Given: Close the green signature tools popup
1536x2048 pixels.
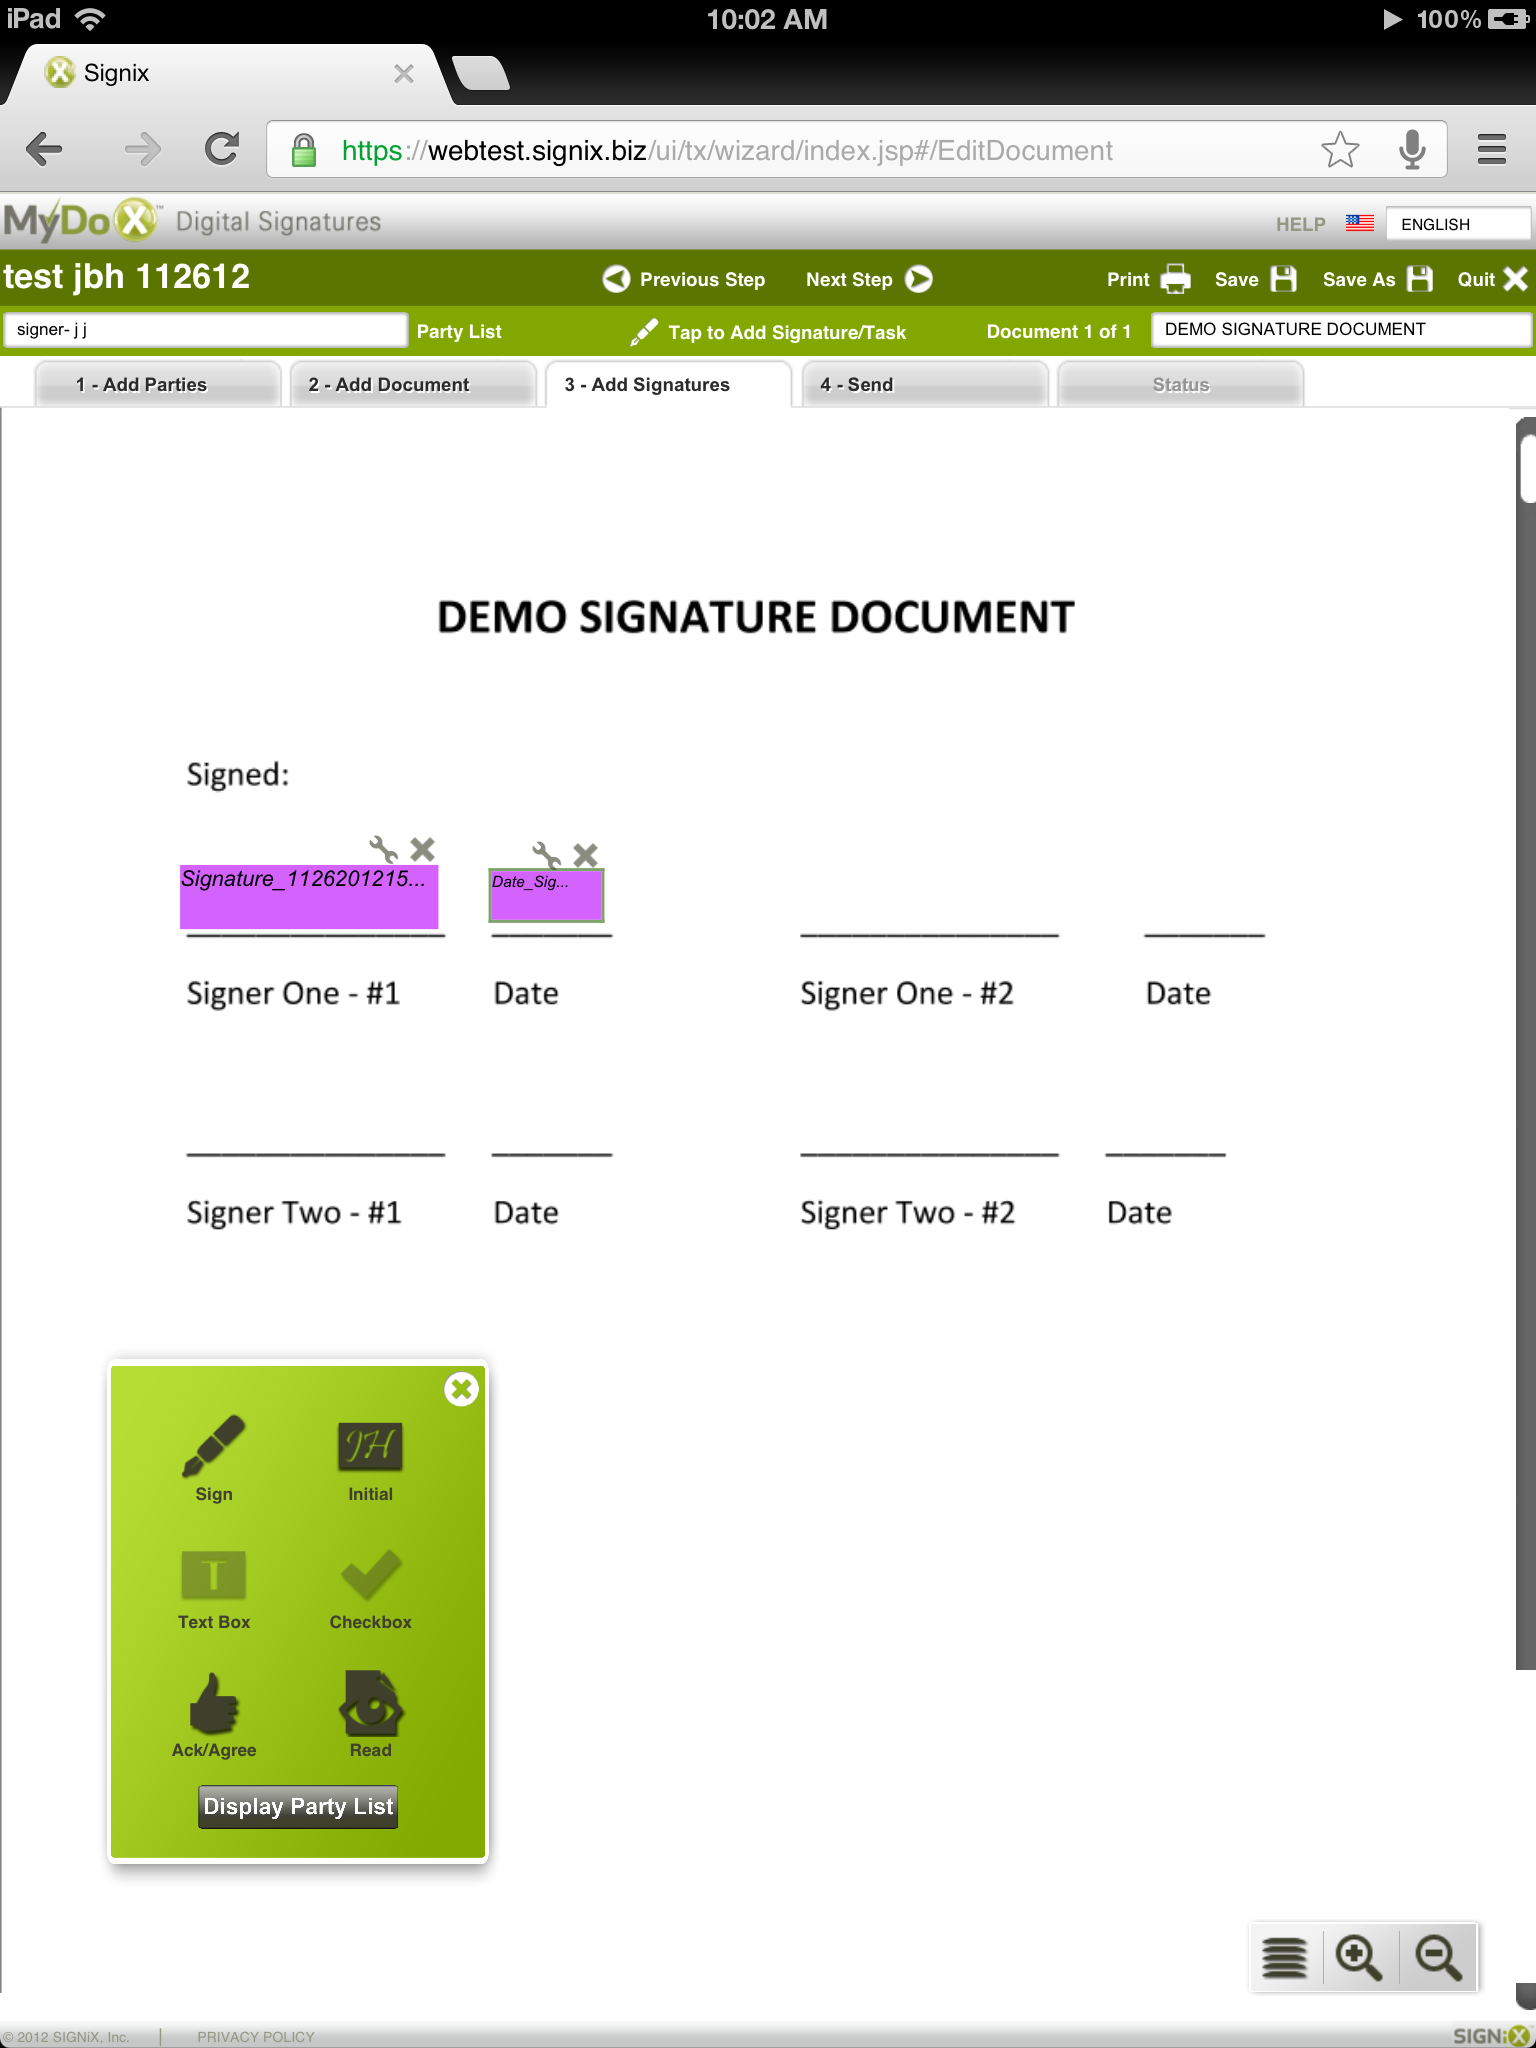Looking at the screenshot, I should [x=461, y=1389].
